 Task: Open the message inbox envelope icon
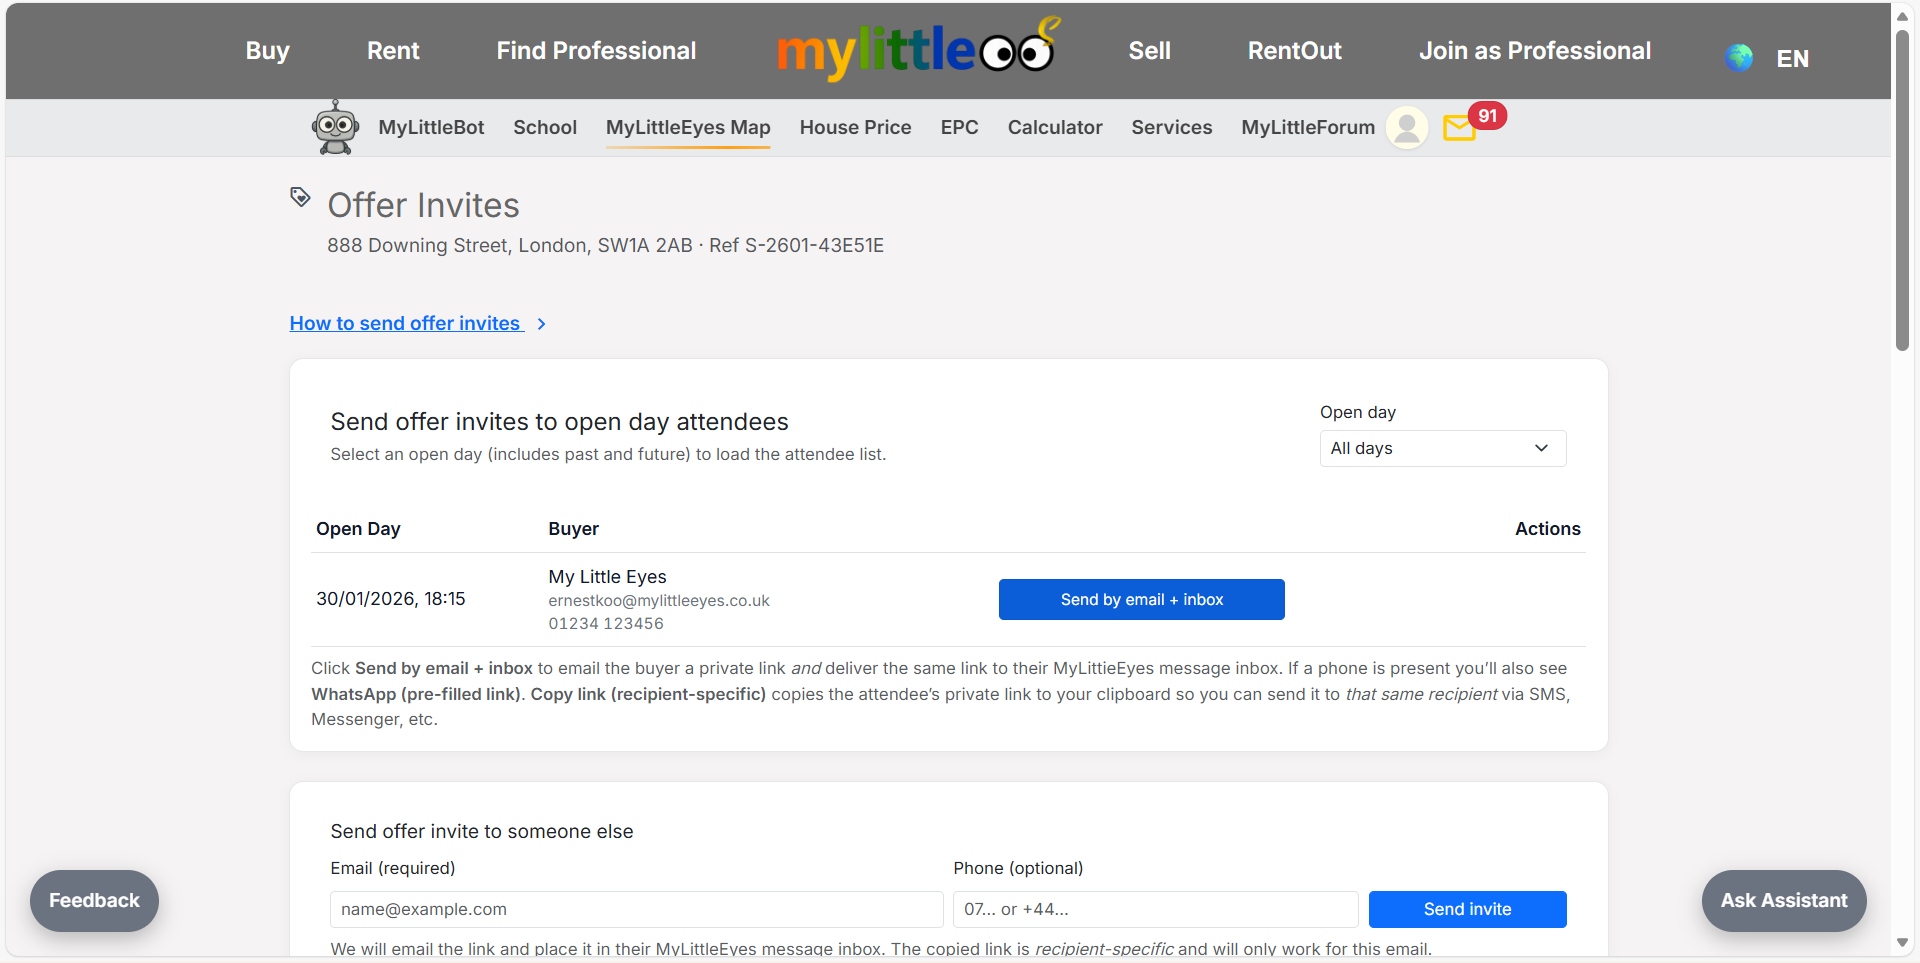click(1459, 129)
